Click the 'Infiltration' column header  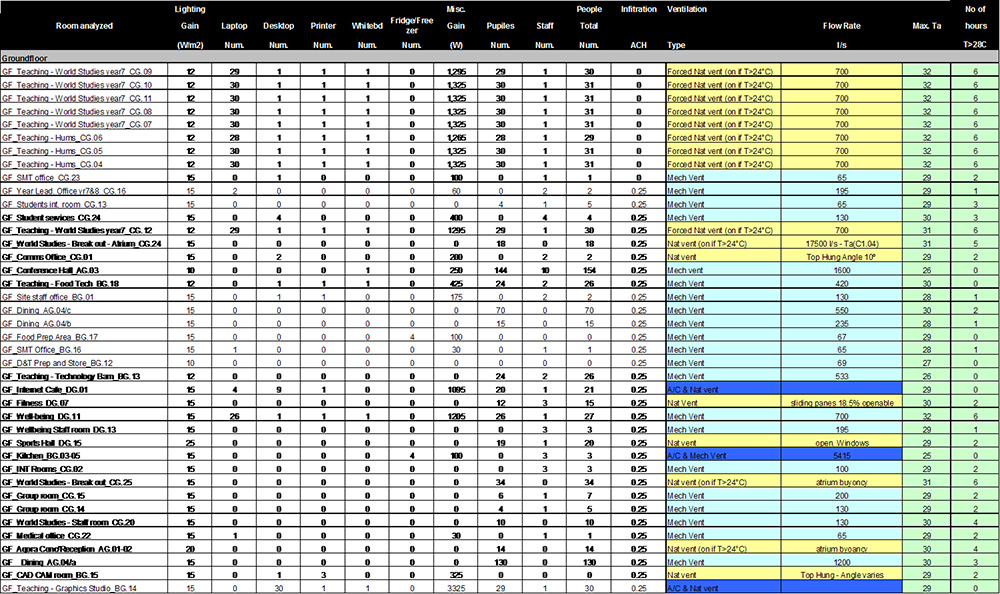(x=639, y=9)
